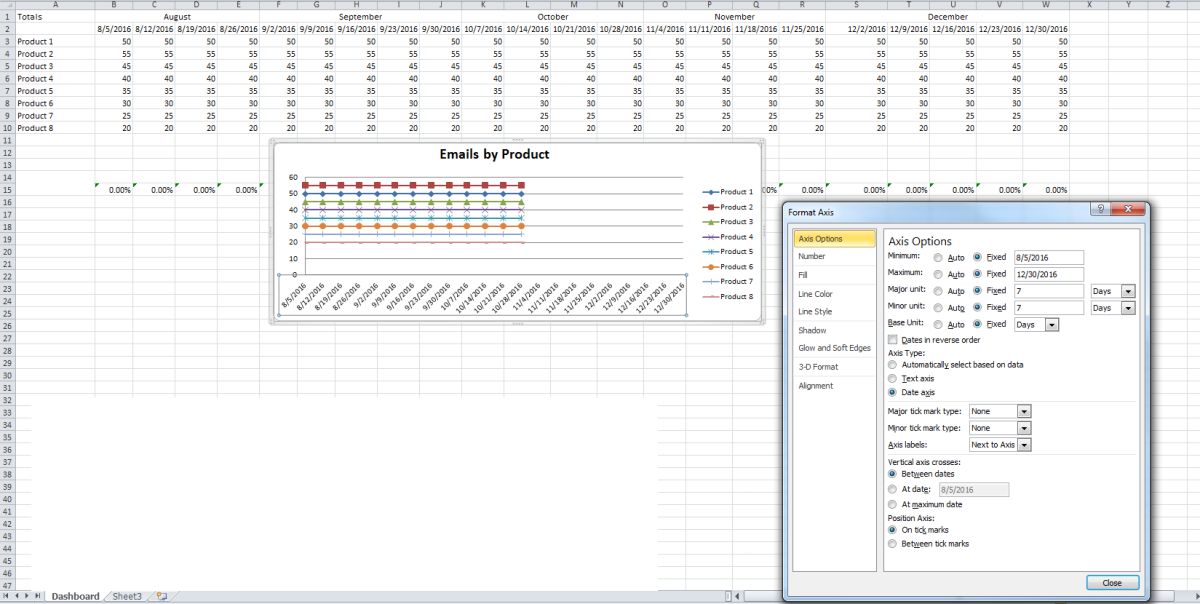Select cell labeled Totals

55,17
